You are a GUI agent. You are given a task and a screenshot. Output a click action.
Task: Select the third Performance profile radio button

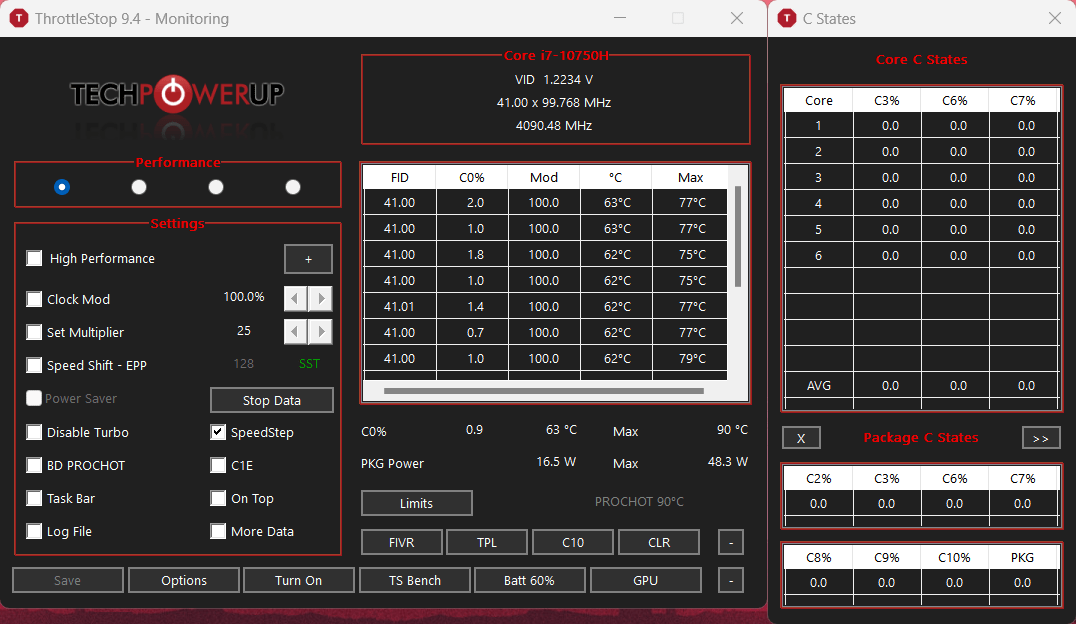[x=215, y=187]
